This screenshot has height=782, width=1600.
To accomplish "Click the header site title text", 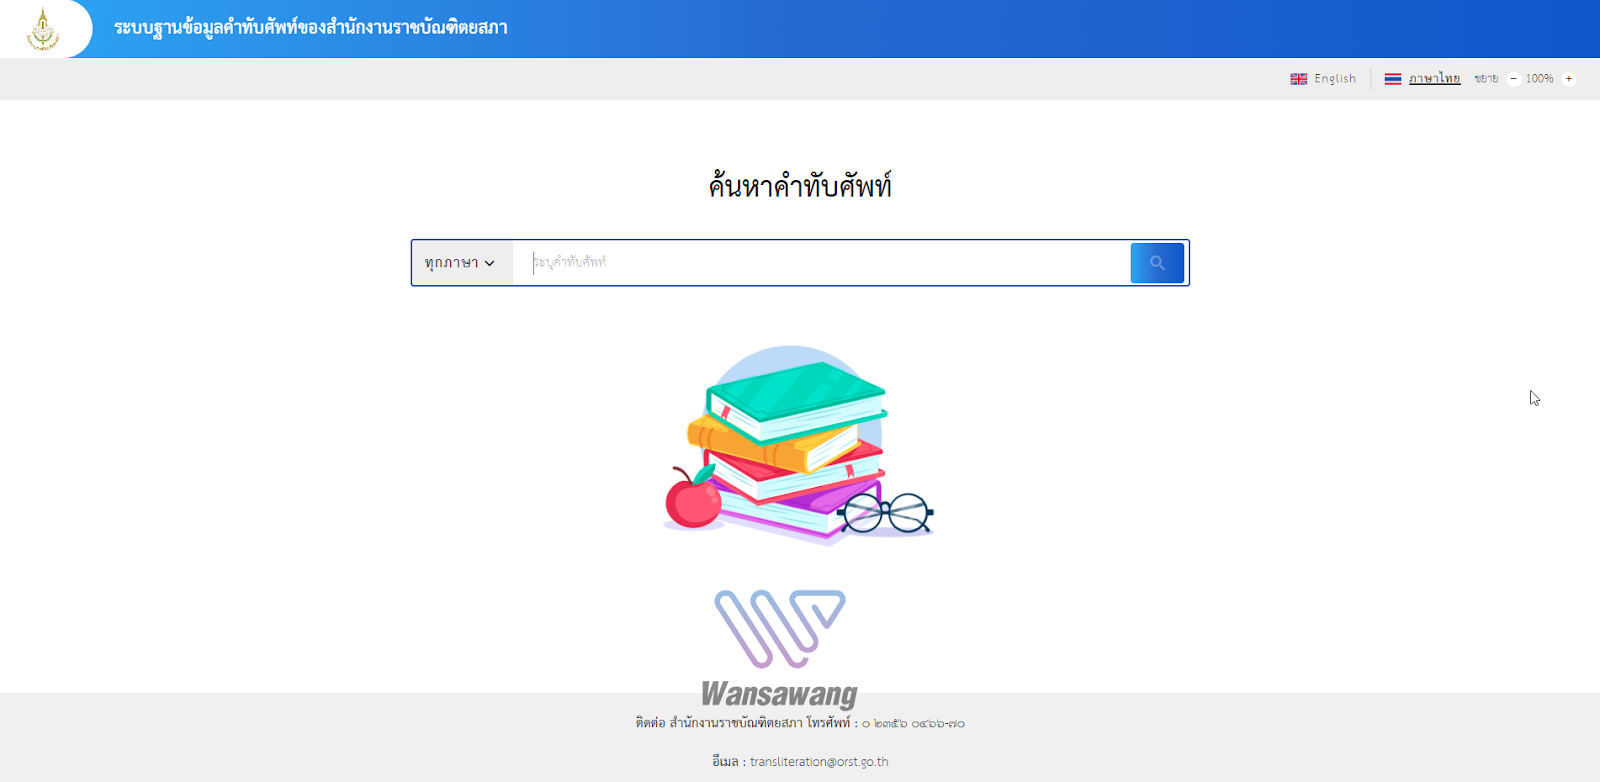I will [311, 28].
